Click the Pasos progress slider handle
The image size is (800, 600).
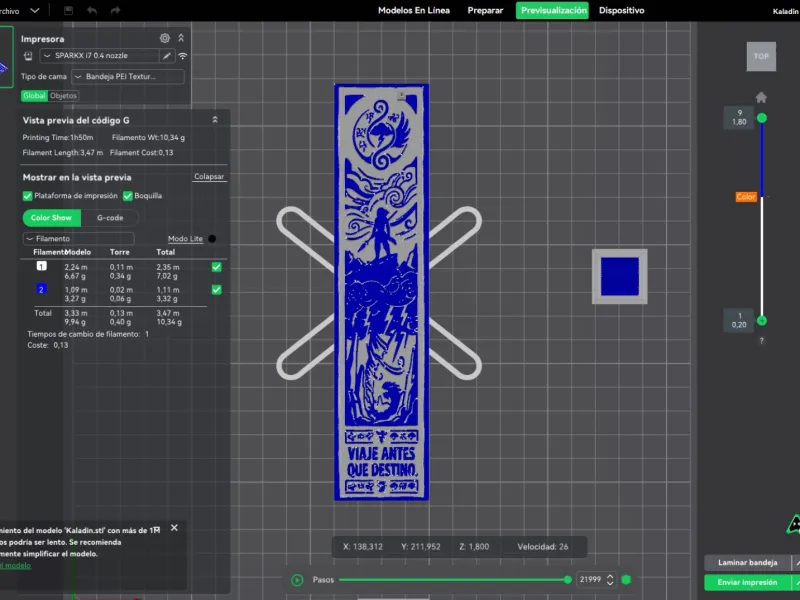568,580
